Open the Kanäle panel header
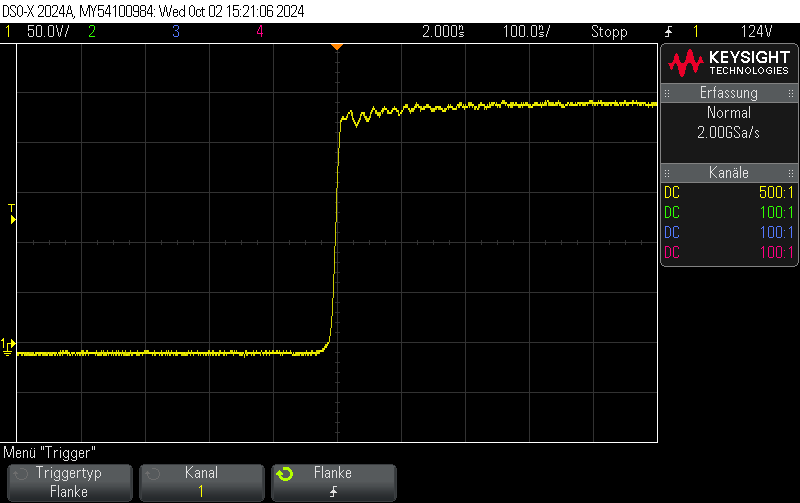Viewport: 800px width, 503px height. click(729, 172)
